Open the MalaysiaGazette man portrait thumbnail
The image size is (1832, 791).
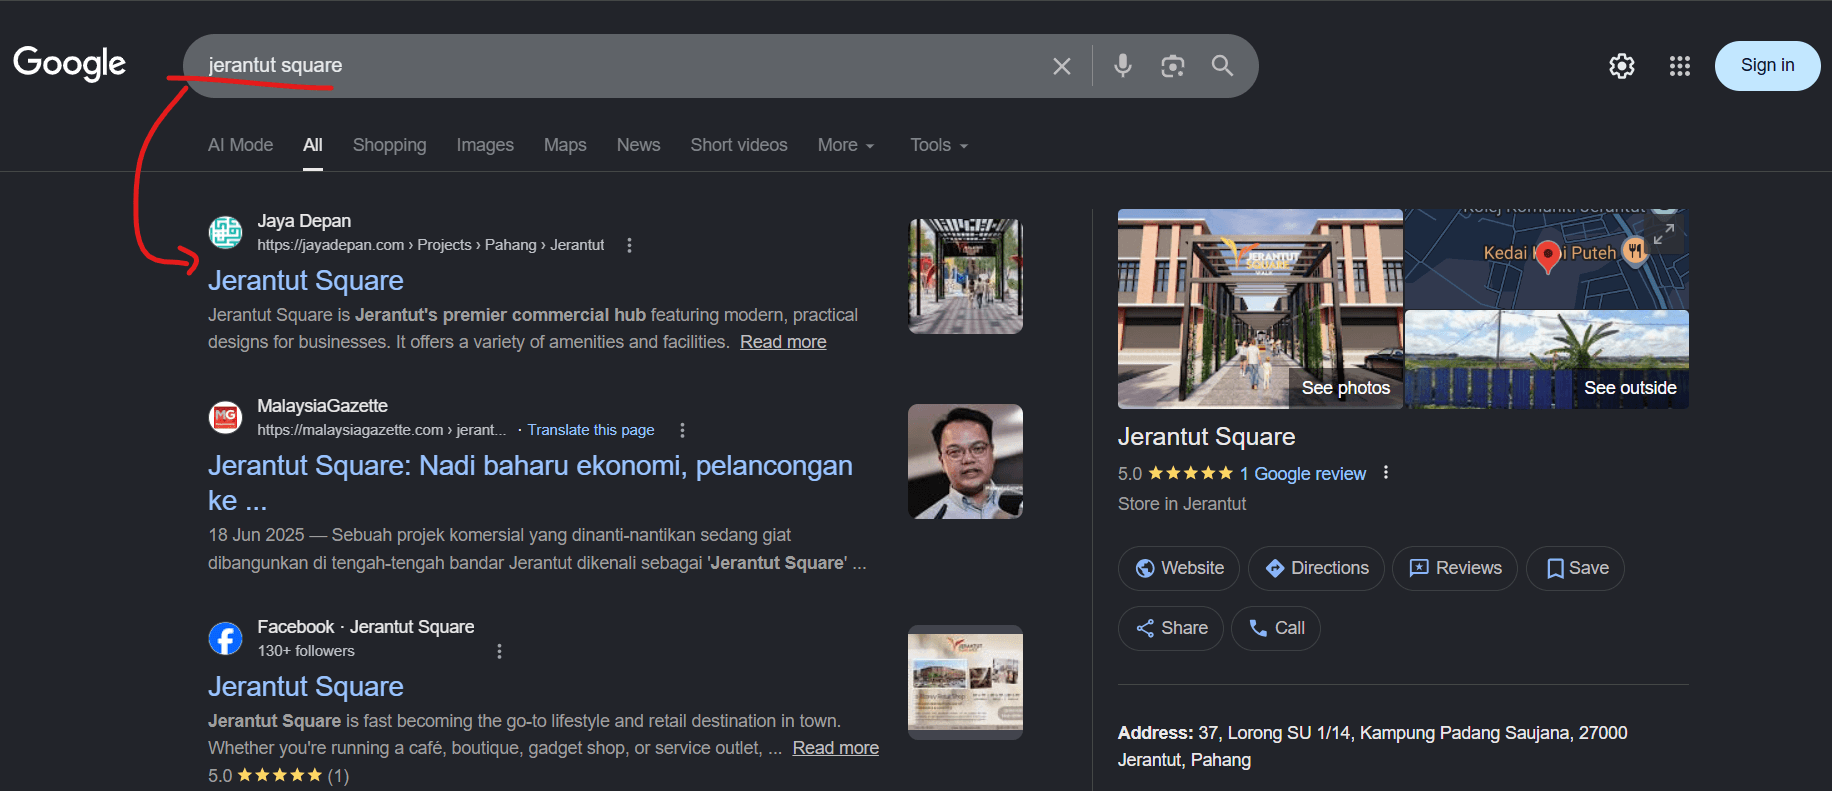click(x=965, y=461)
